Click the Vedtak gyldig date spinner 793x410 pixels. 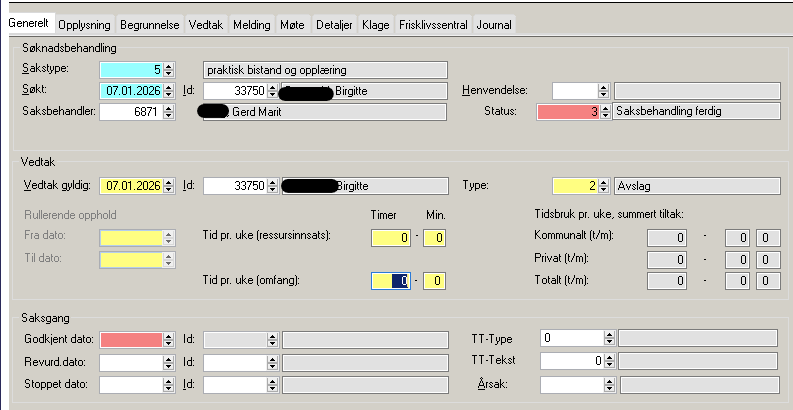pos(168,186)
